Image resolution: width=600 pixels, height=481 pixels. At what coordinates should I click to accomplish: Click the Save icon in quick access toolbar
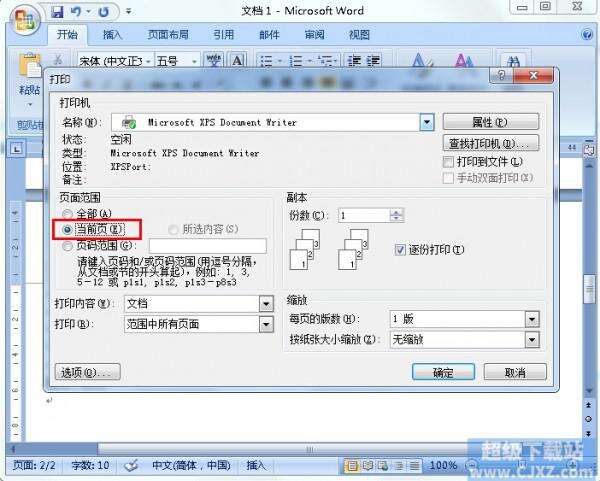click(57, 12)
